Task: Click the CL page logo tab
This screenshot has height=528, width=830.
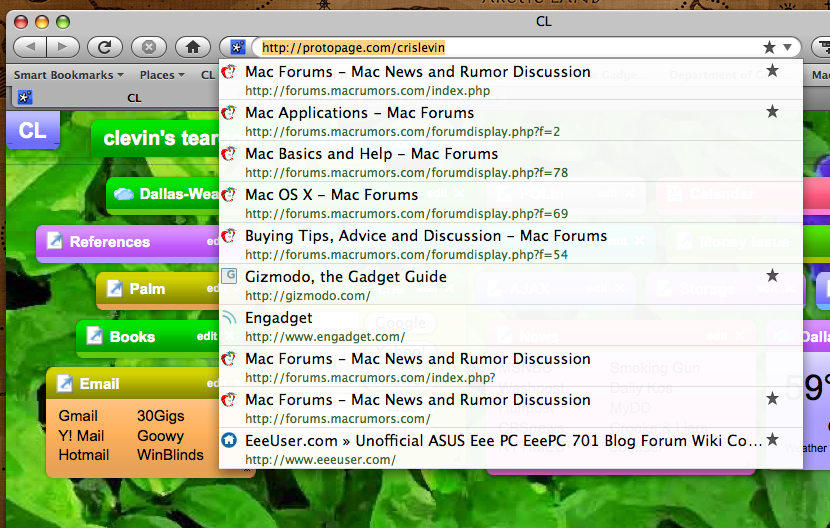Action: [x=33, y=131]
